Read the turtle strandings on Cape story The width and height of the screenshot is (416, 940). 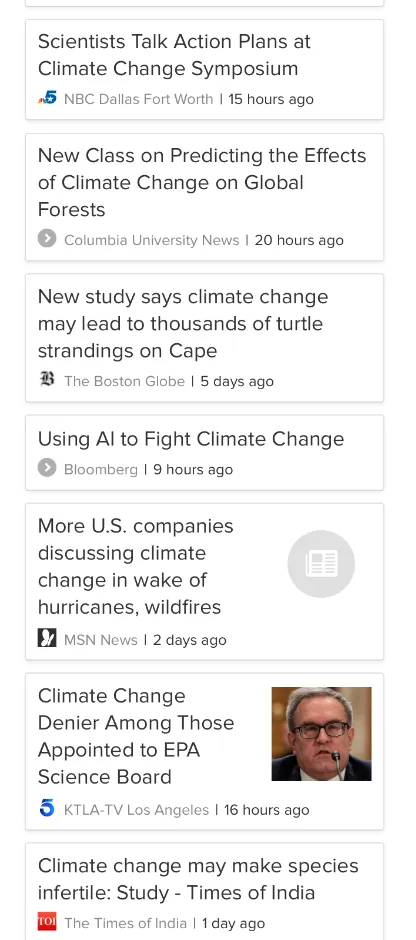pyautogui.click(x=183, y=324)
